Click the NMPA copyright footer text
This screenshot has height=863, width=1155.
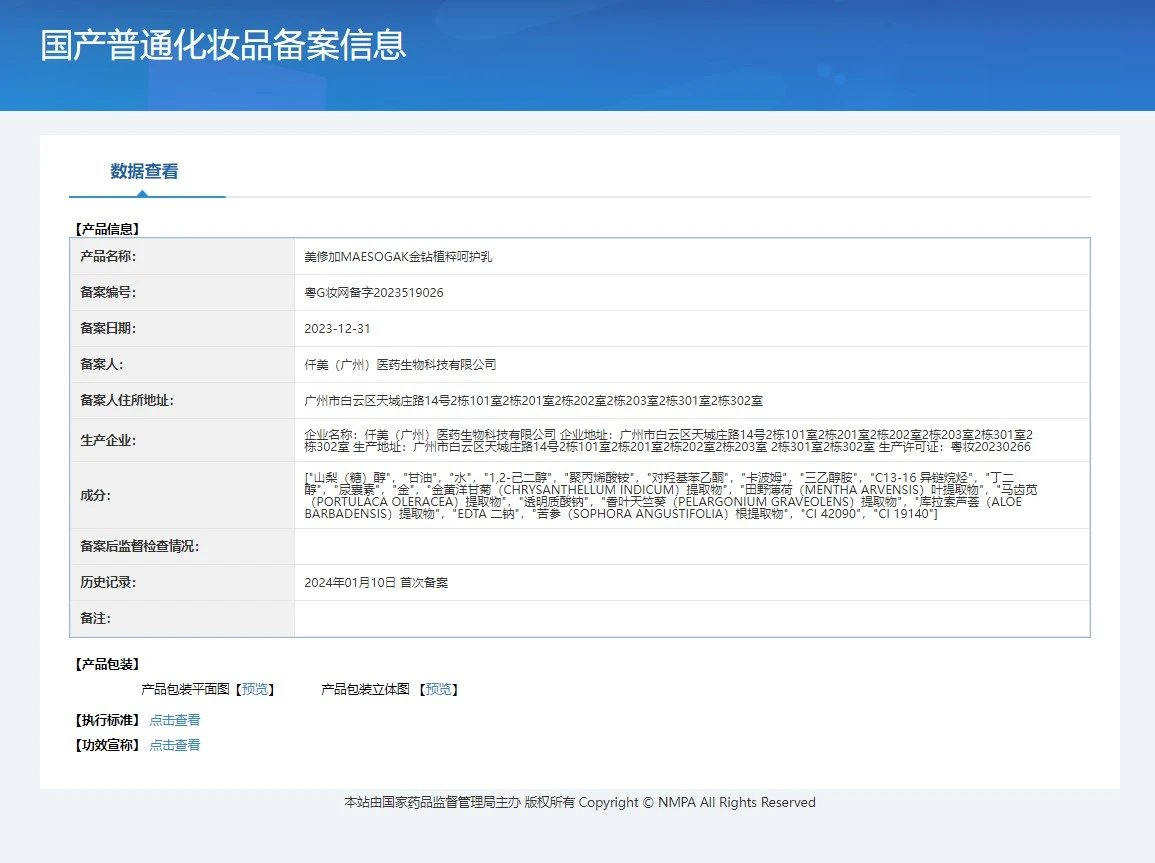[580, 803]
